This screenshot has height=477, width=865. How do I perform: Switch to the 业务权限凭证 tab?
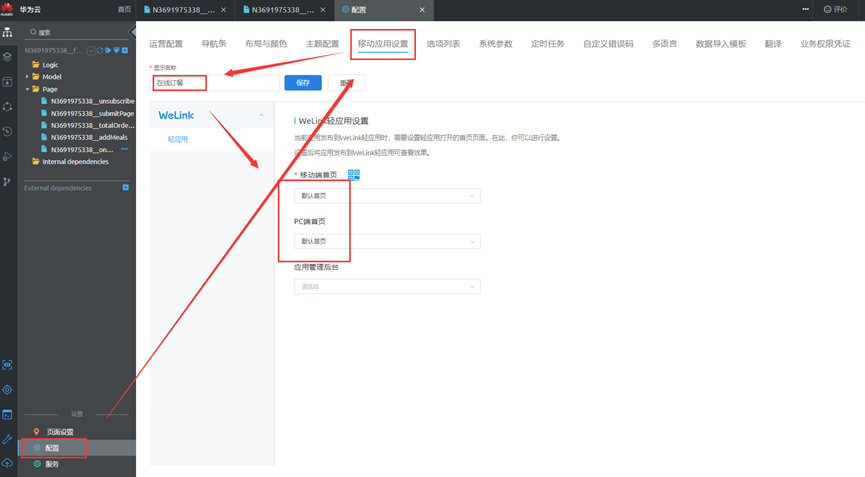pyautogui.click(x=825, y=44)
